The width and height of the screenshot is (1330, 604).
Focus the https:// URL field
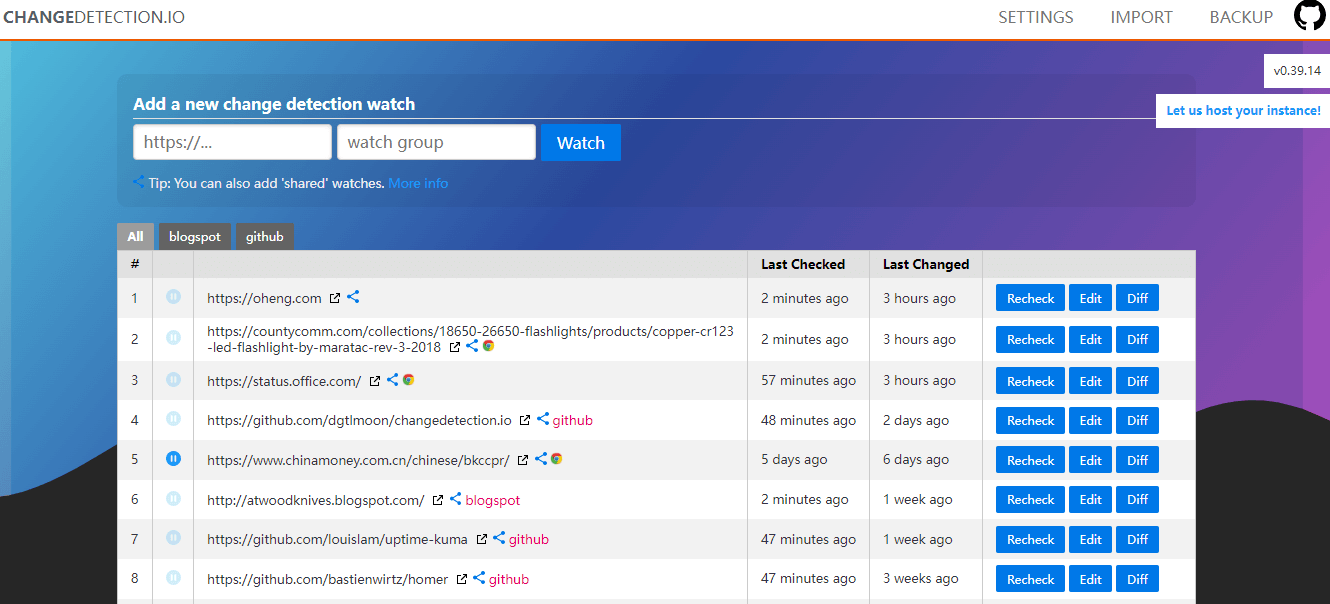click(x=232, y=142)
